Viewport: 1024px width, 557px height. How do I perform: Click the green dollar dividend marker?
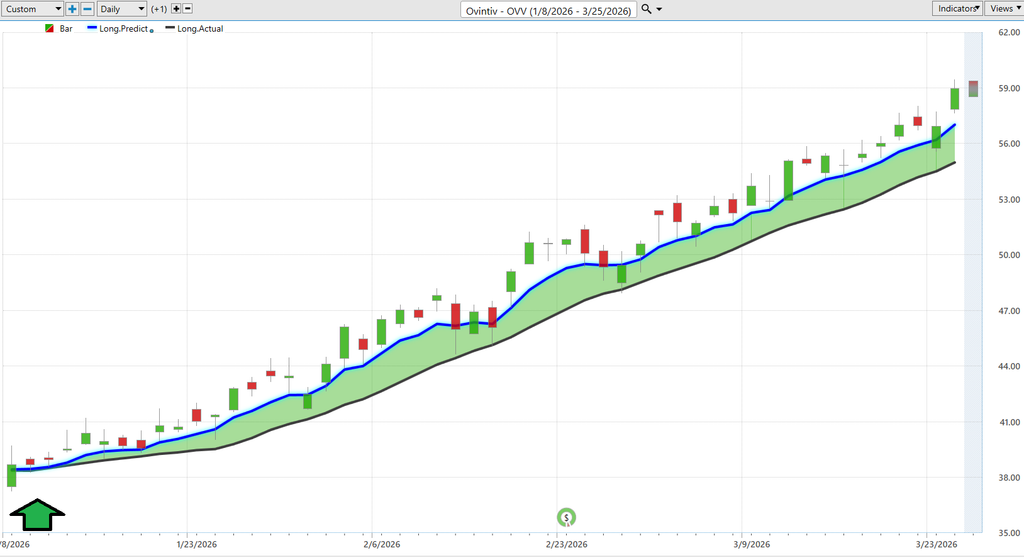pyautogui.click(x=566, y=517)
